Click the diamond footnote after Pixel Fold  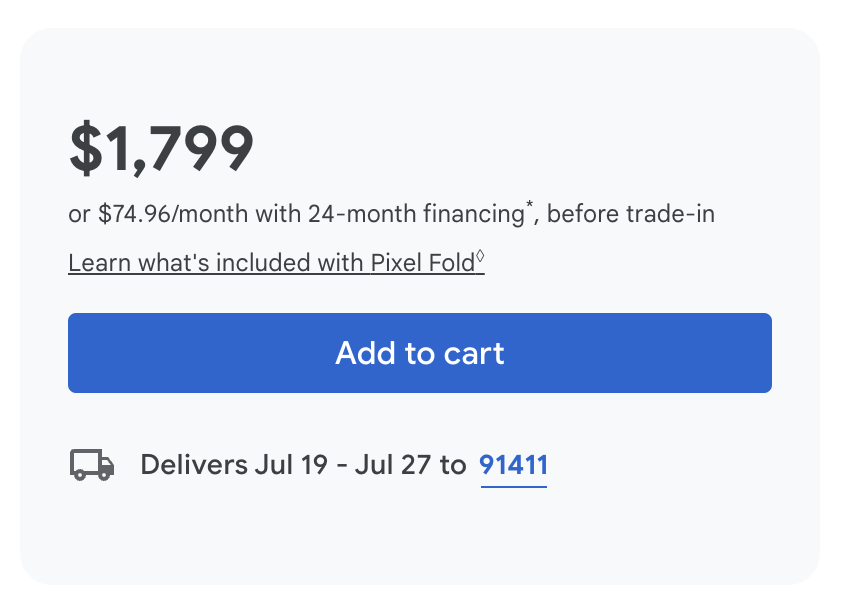[480, 256]
